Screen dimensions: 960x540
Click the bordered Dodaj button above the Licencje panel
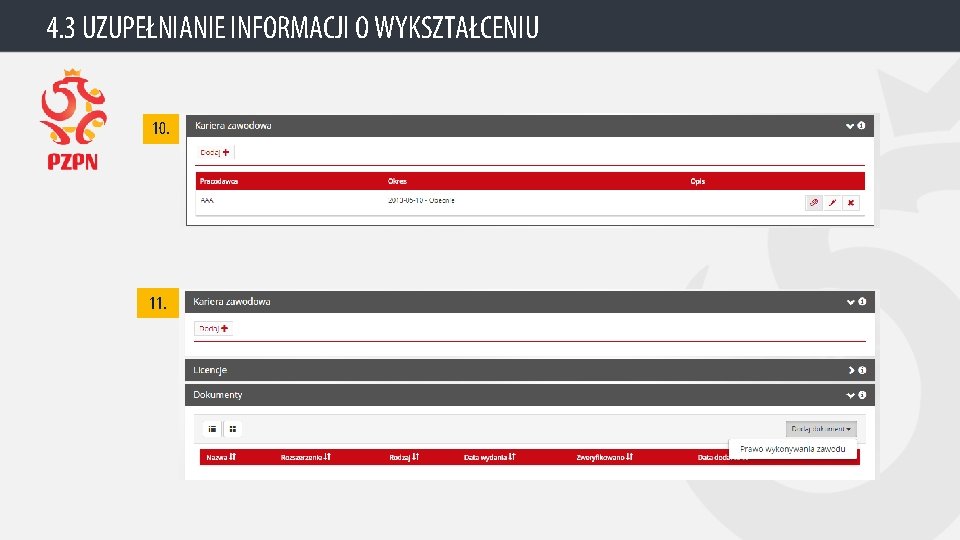(214, 329)
